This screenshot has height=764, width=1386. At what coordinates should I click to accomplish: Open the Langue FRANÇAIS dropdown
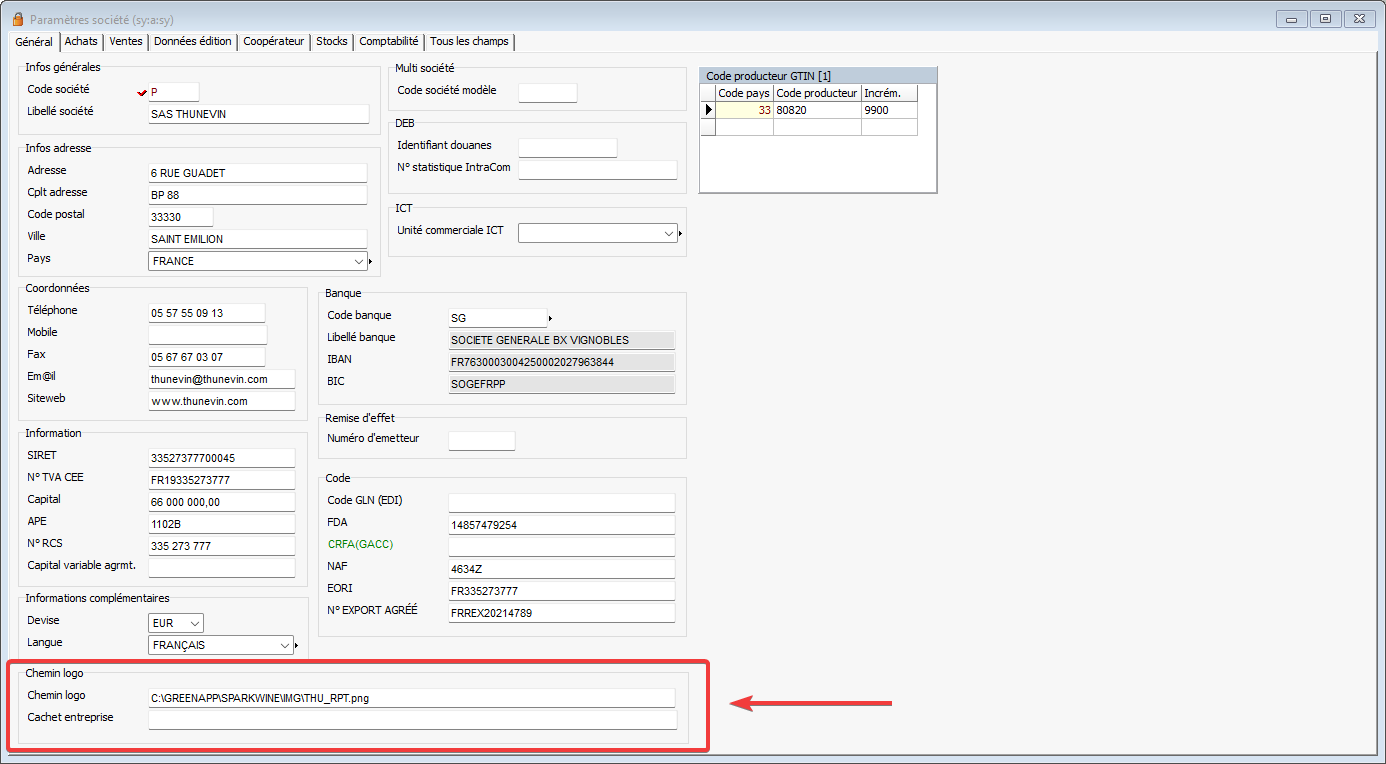(286, 645)
